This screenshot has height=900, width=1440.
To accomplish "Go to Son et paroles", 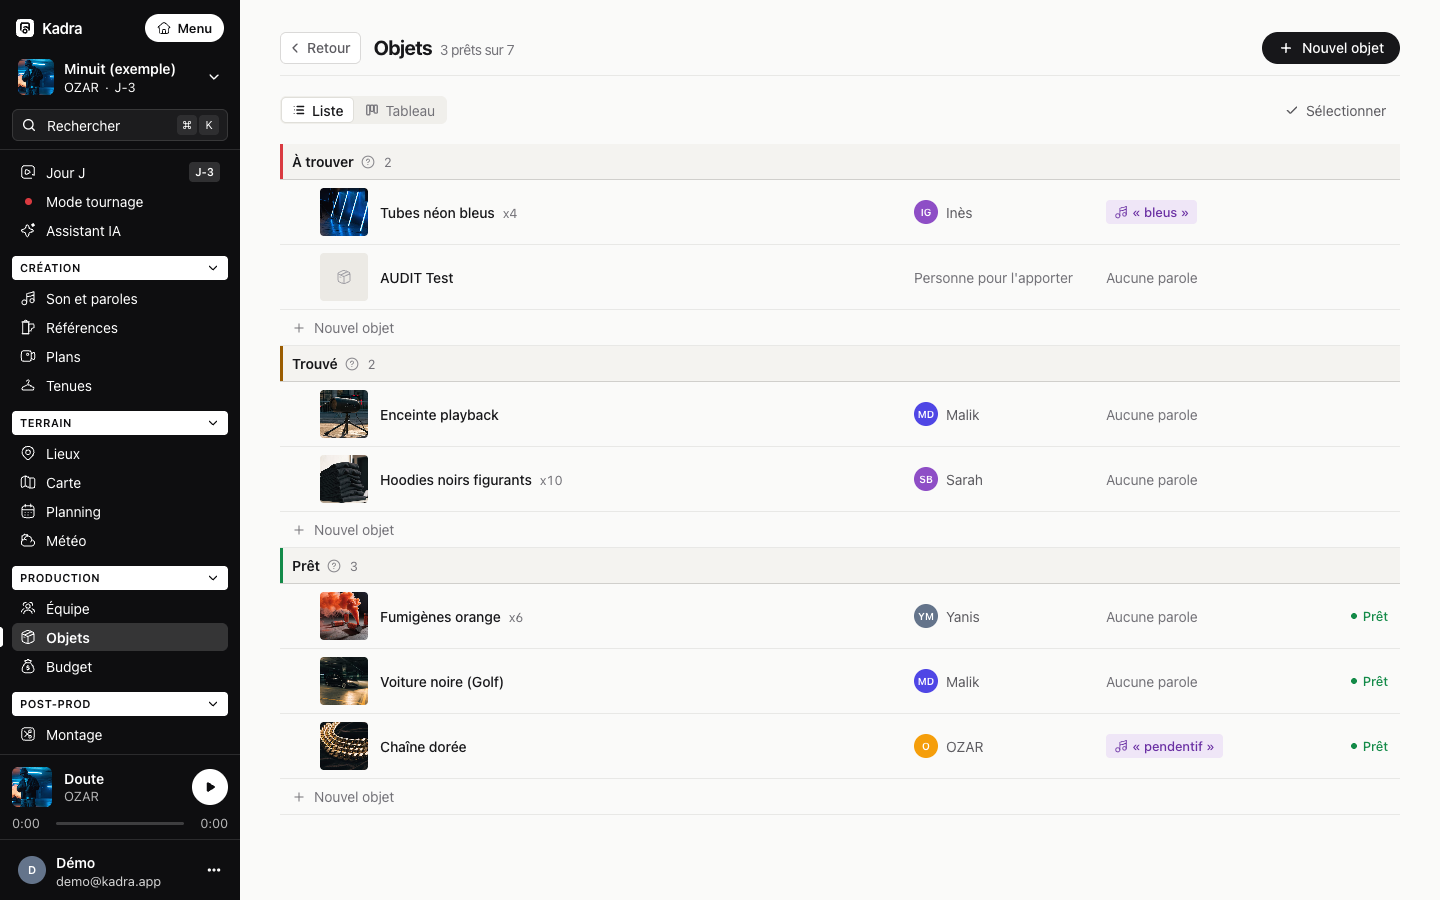I will tap(120, 299).
